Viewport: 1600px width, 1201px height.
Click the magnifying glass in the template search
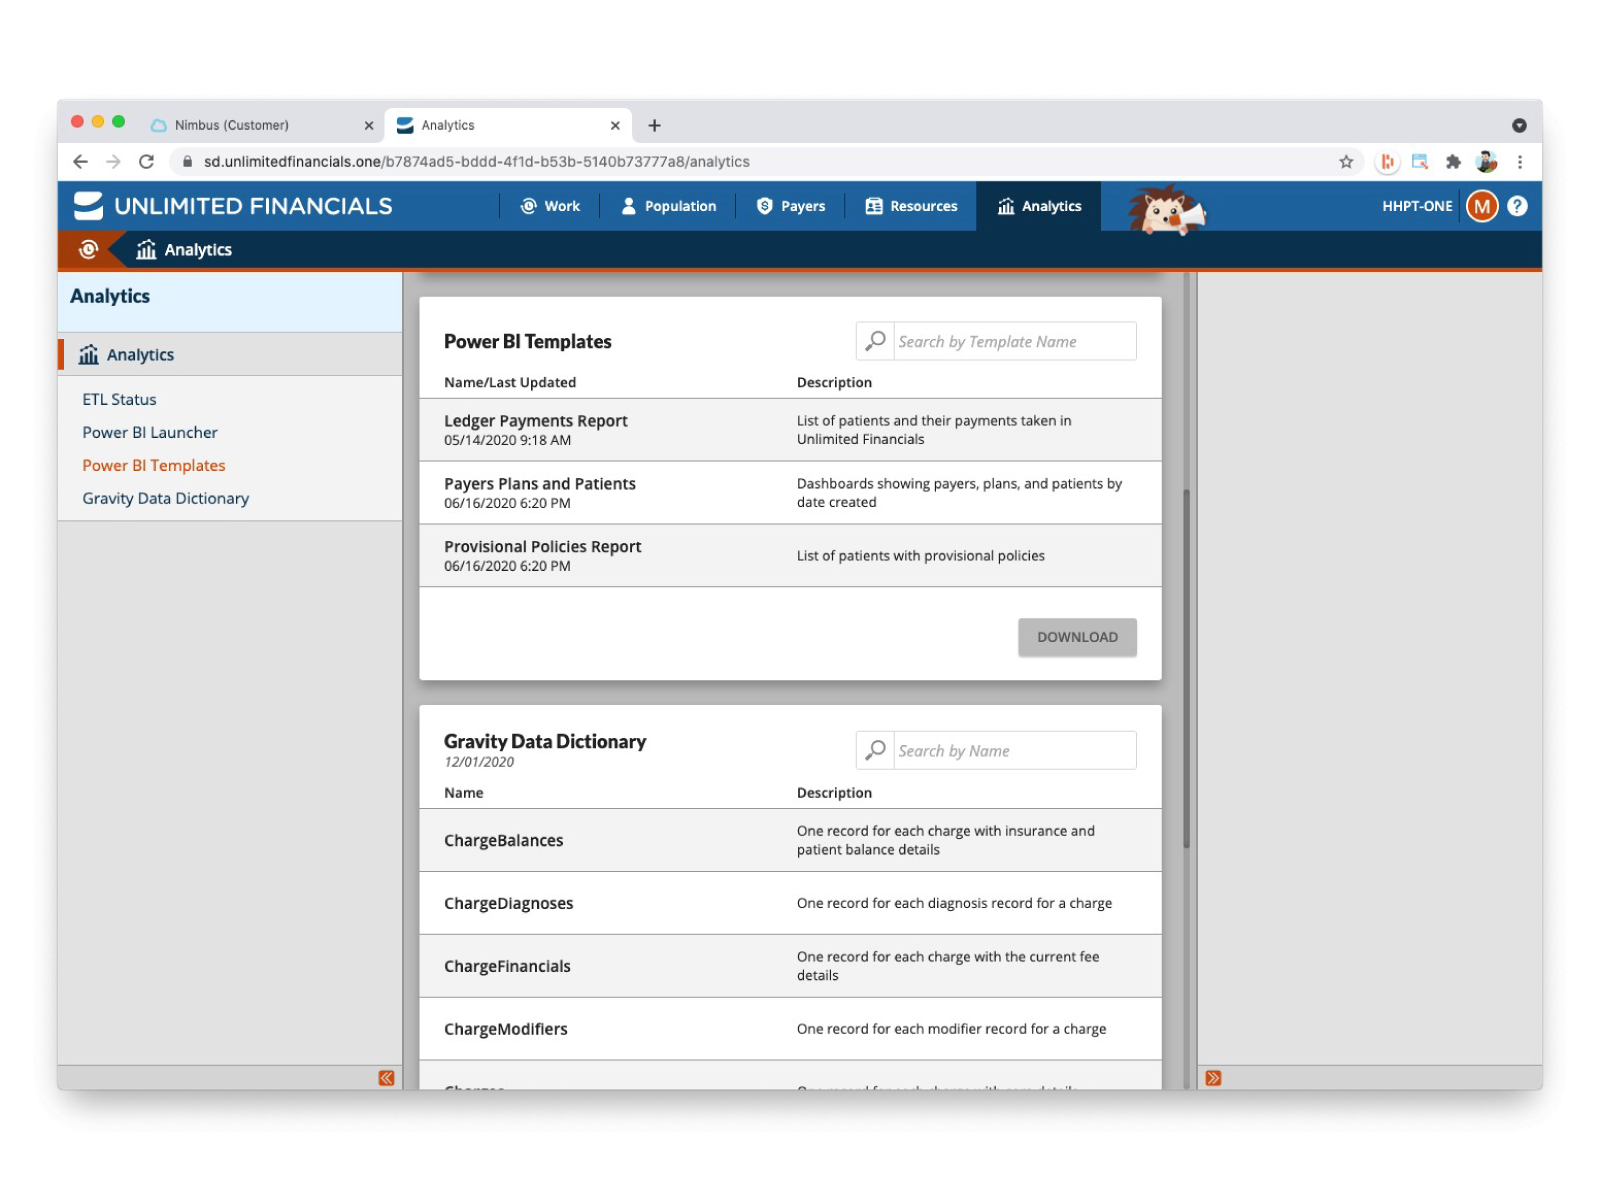pos(875,340)
